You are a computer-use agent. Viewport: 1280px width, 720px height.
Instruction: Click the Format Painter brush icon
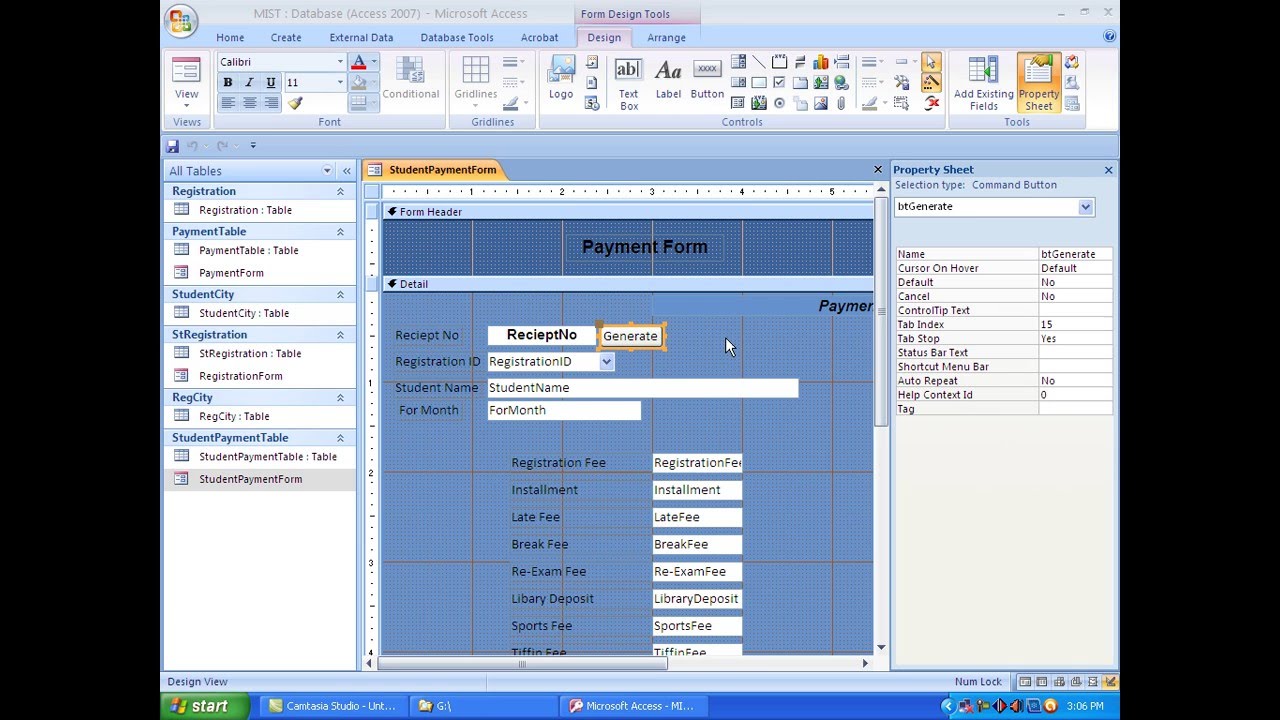tap(294, 103)
